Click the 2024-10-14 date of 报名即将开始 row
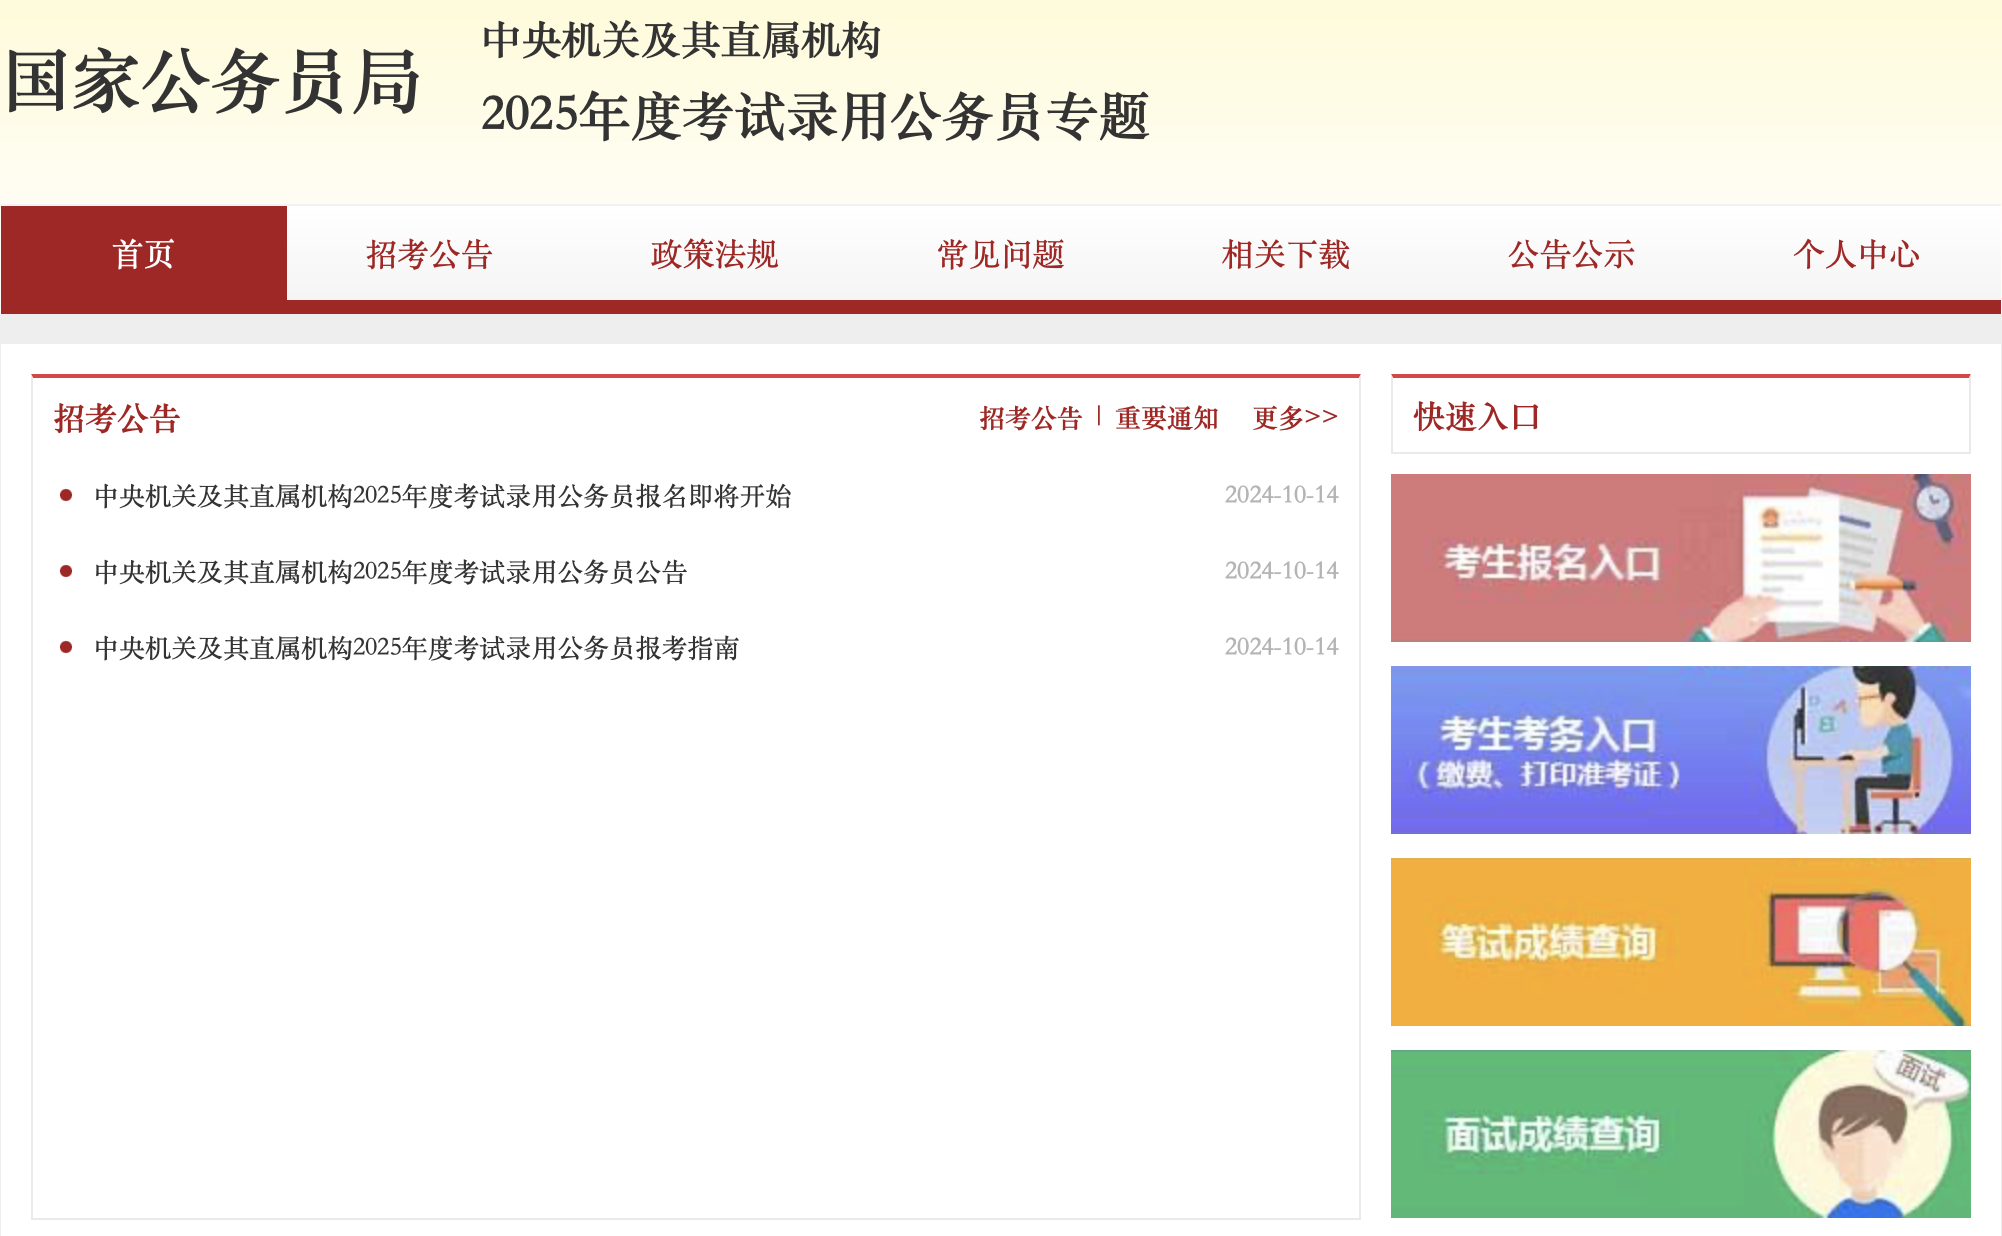 [x=1281, y=495]
